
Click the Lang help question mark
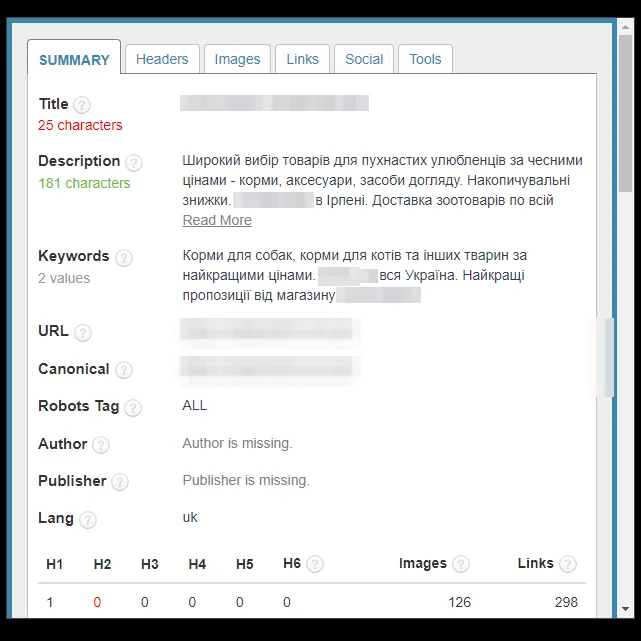[x=87, y=520]
